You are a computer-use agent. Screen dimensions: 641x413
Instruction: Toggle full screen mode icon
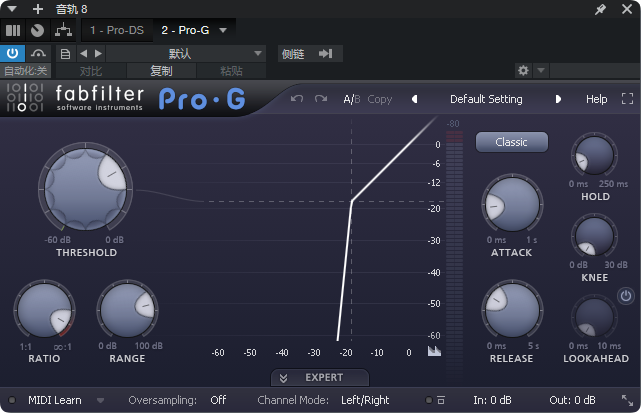(627, 99)
